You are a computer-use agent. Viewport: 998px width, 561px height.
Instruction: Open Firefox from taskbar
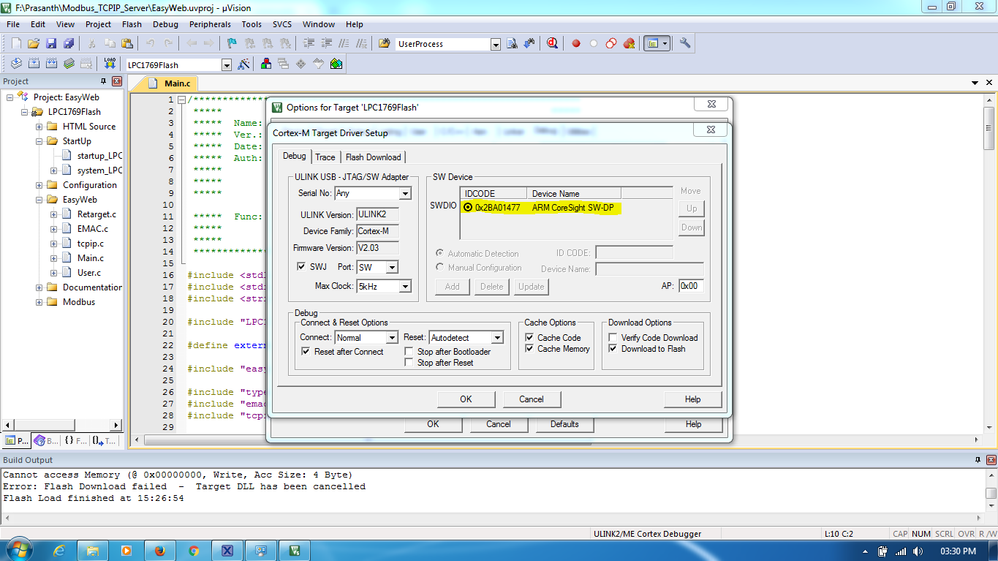point(160,551)
